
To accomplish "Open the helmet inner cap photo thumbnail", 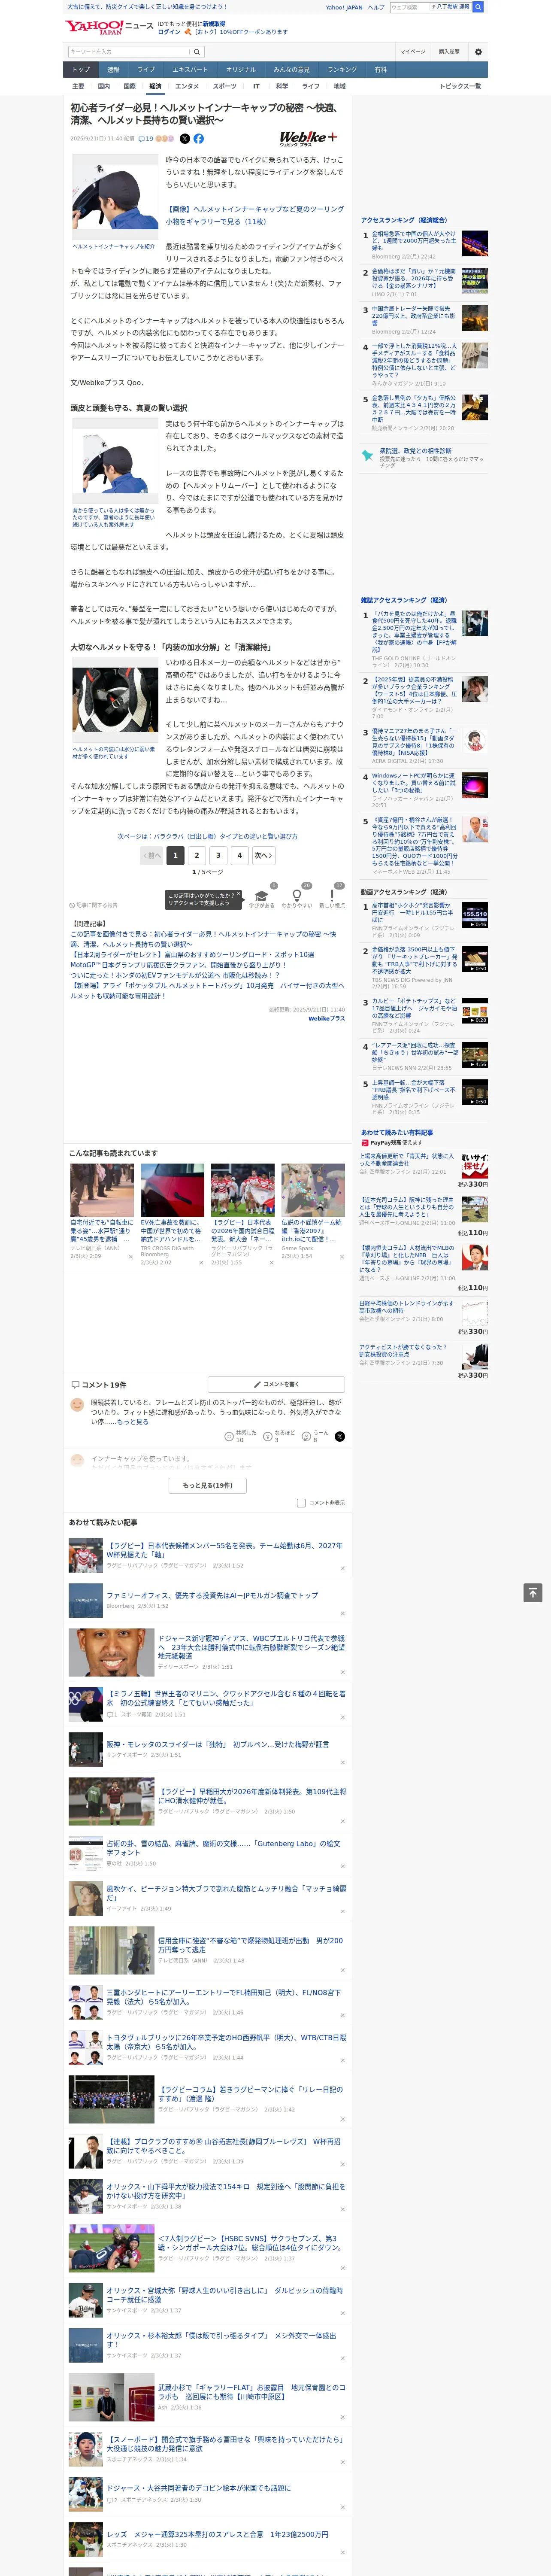I will tap(114, 196).
